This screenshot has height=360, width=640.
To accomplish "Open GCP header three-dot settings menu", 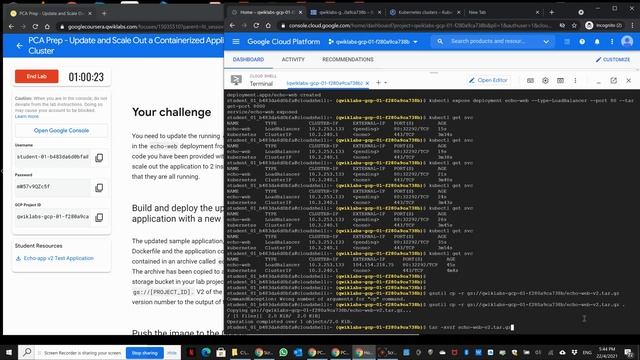I will pos(612,42).
